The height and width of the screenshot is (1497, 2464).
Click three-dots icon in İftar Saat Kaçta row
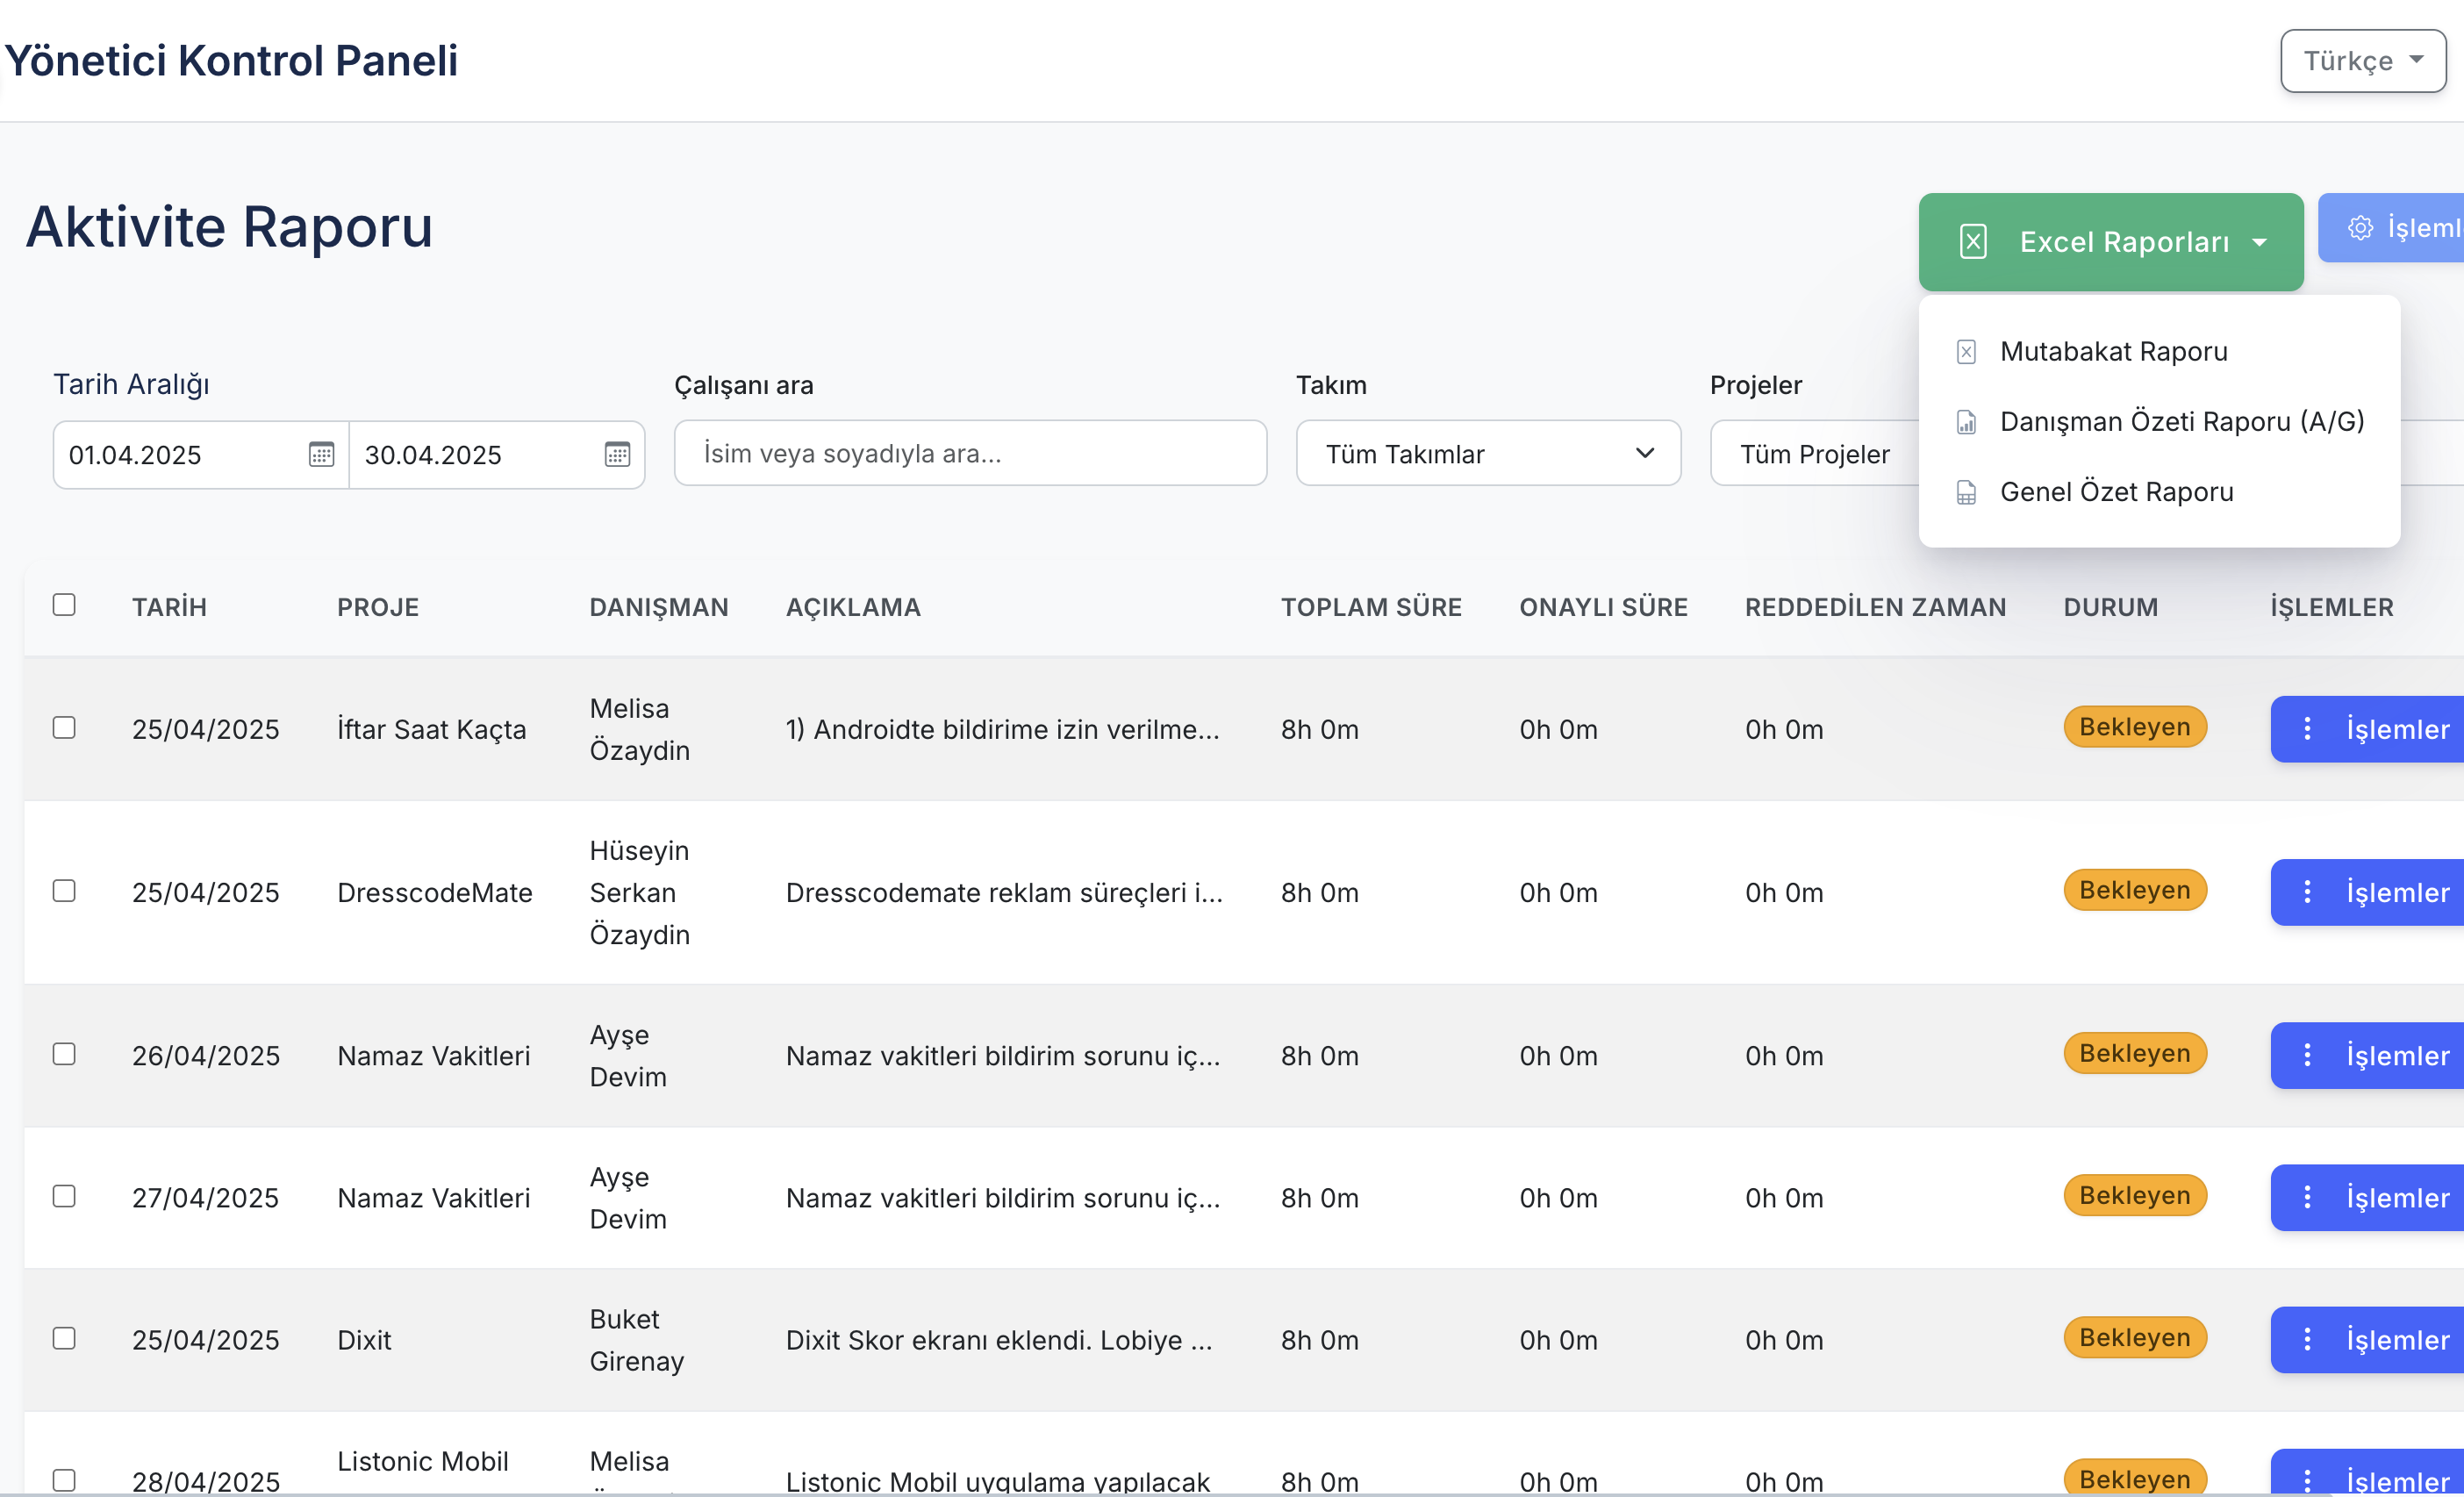click(2307, 729)
